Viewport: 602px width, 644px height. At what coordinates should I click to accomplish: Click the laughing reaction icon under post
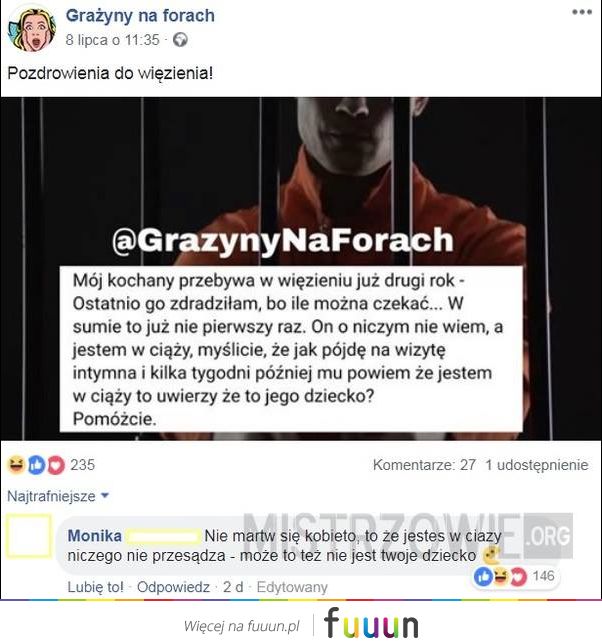coord(16,465)
